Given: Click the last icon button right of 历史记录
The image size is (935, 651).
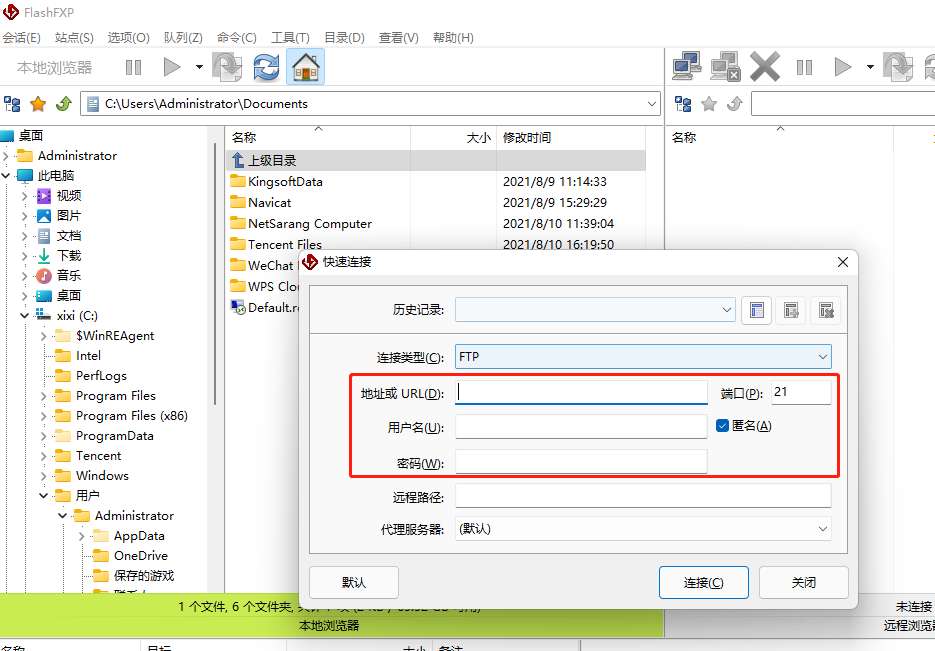Looking at the screenshot, I should click(x=824, y=311).
